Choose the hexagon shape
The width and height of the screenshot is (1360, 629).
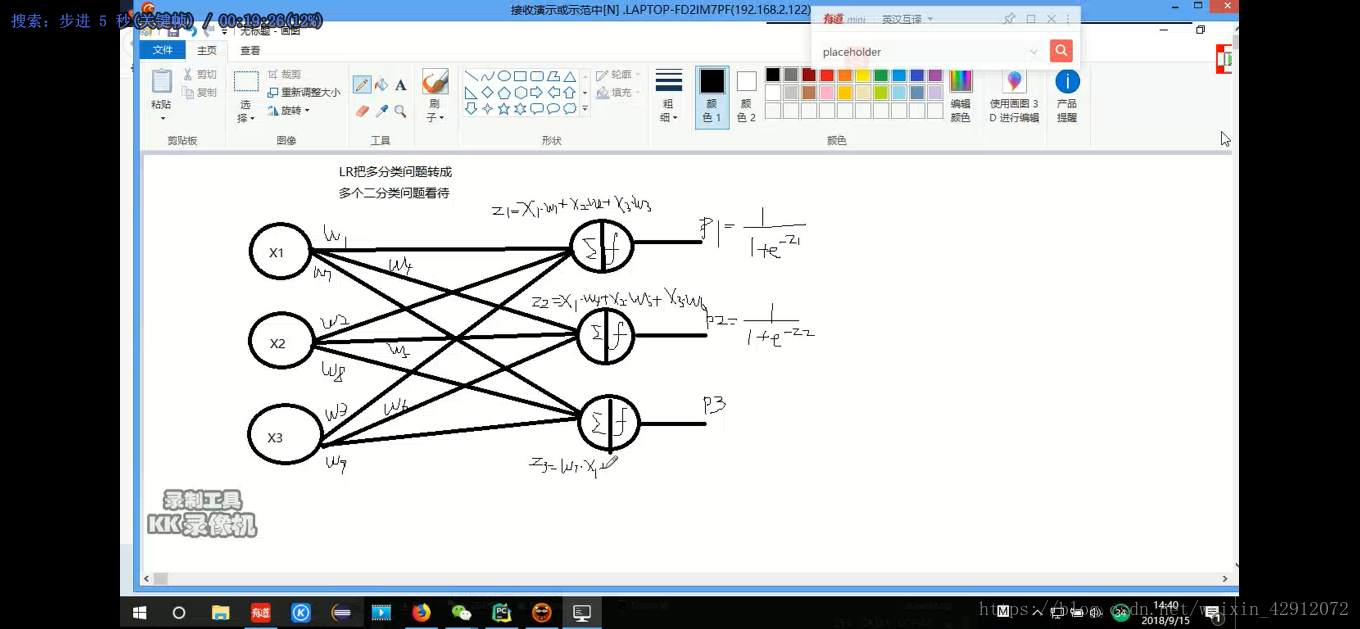[520, 92]
